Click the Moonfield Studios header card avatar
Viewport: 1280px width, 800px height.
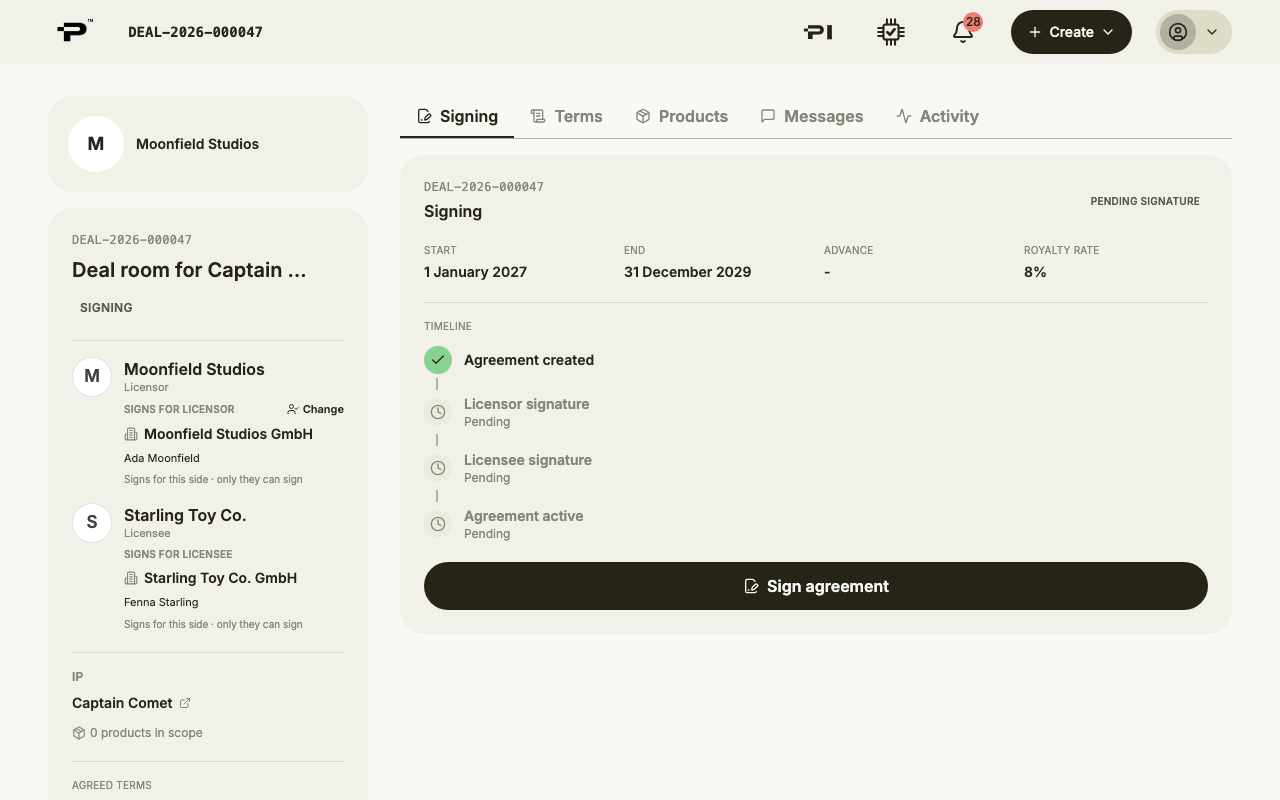tap(96, 144)
